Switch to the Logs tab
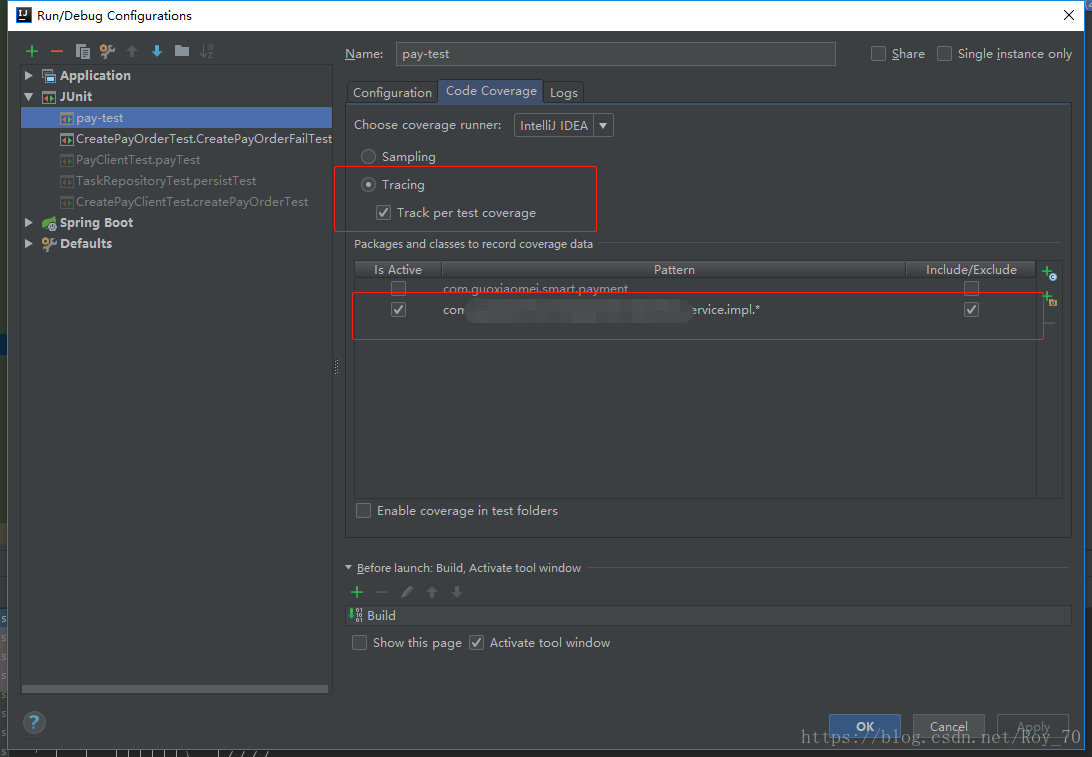The image size is (1092, 757). (x=563, y=93)
